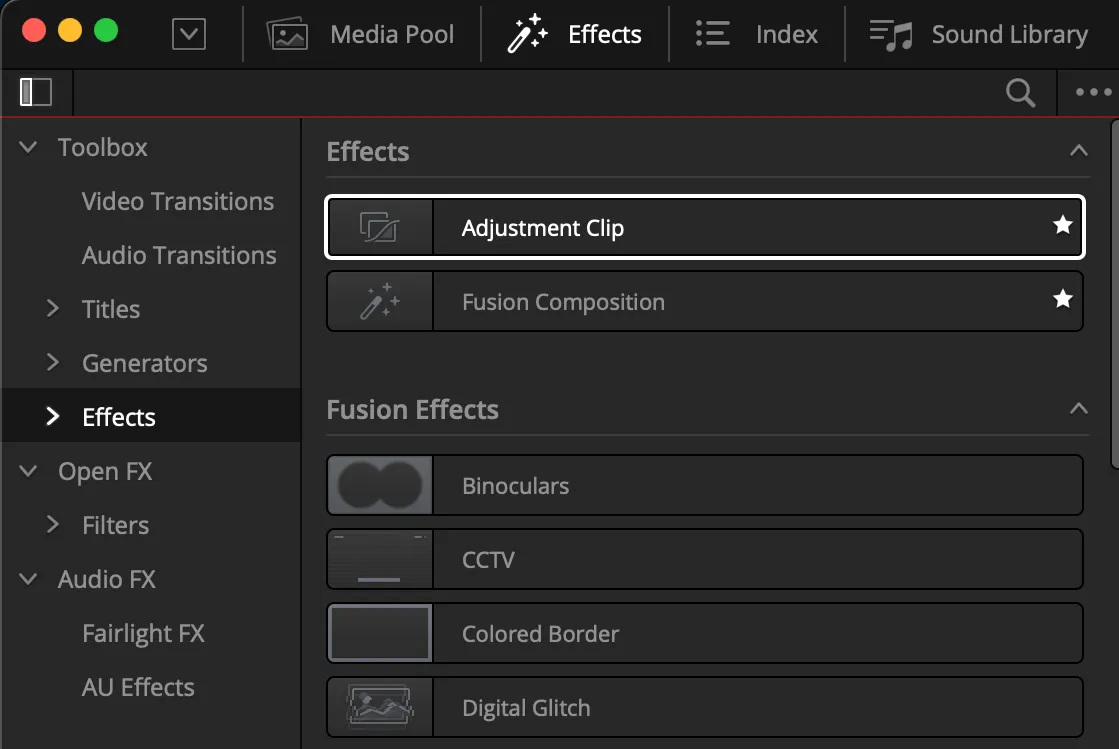Screen dimensions: 1119x749
Task: Click the Adjustment Clip icon thumbnail
Action: click(x=380, y=228)
